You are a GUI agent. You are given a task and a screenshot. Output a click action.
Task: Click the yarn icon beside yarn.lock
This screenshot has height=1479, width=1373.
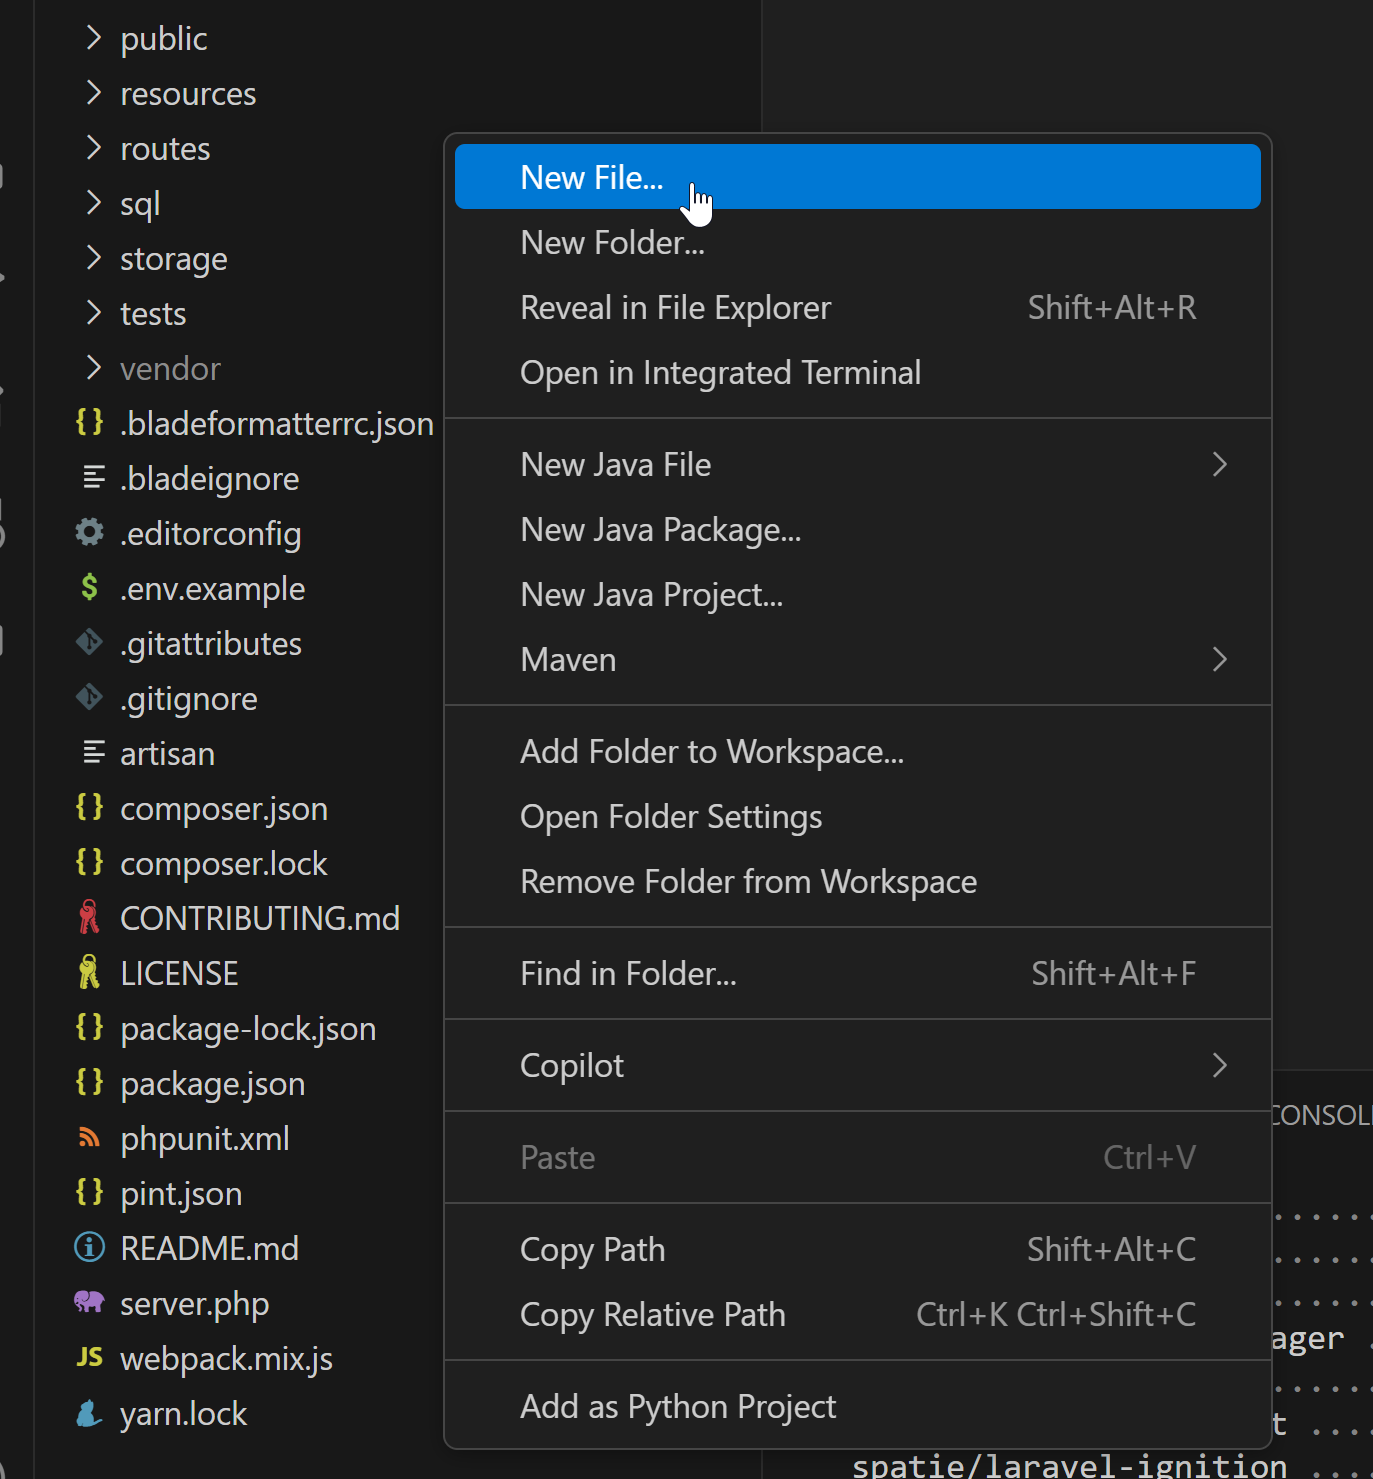90,1413
